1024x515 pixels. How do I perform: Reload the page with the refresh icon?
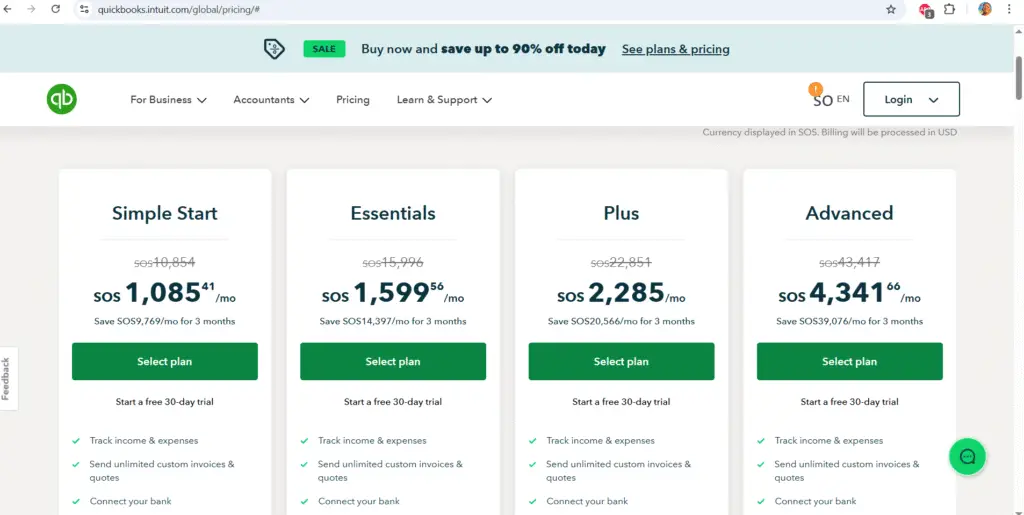point(55,9)
